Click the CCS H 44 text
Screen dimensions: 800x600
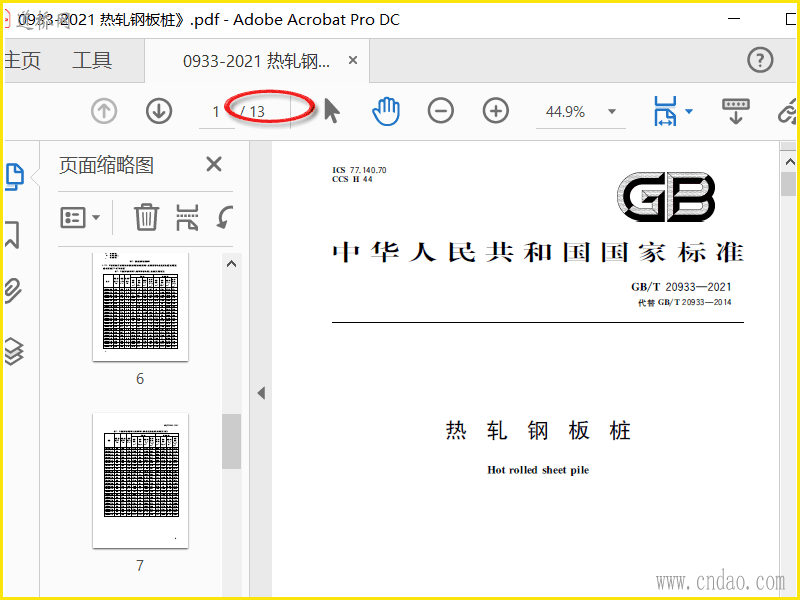click(353, 179)
